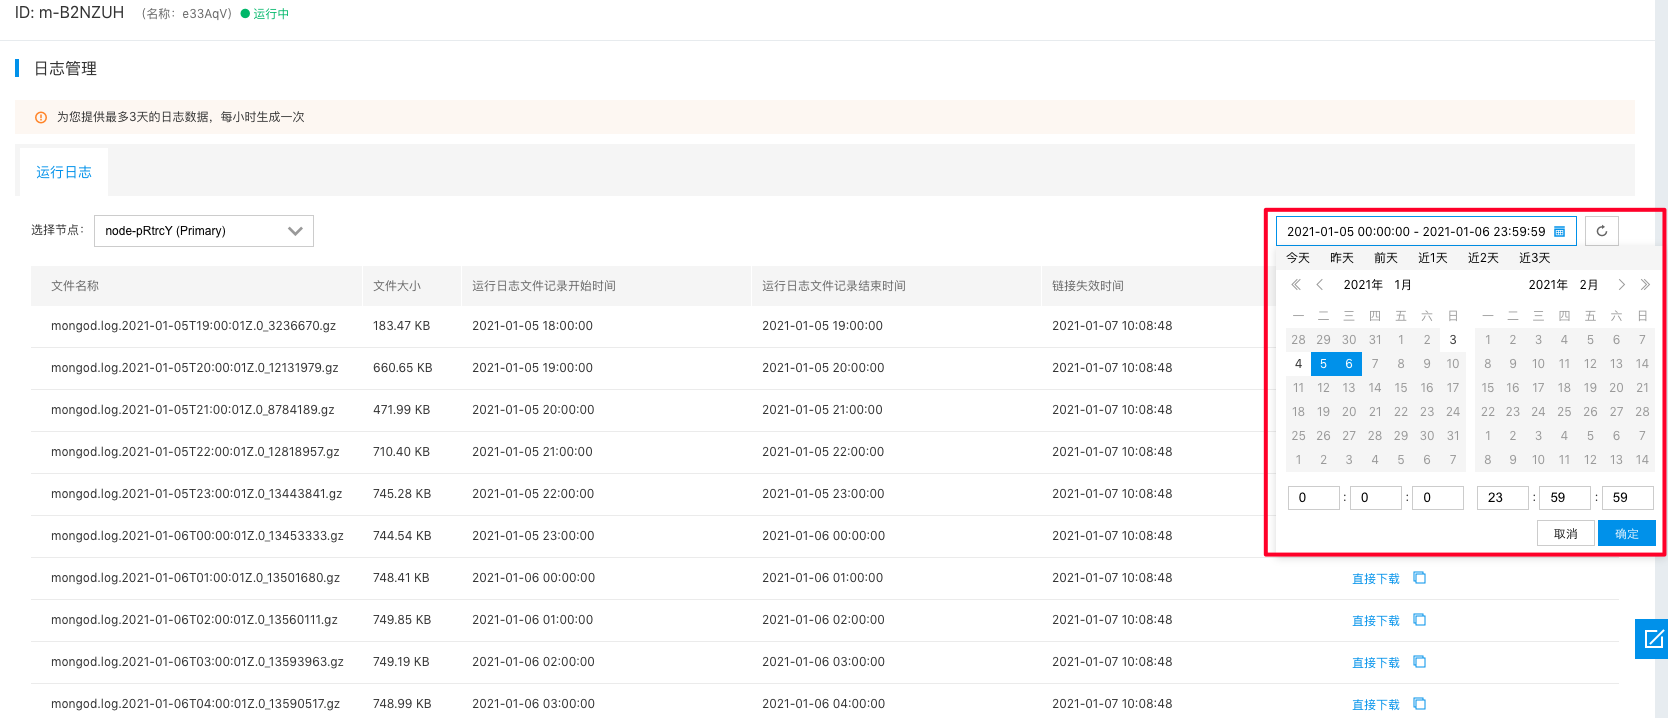Click calendar icon in date range field

[x=1559, y=232]
